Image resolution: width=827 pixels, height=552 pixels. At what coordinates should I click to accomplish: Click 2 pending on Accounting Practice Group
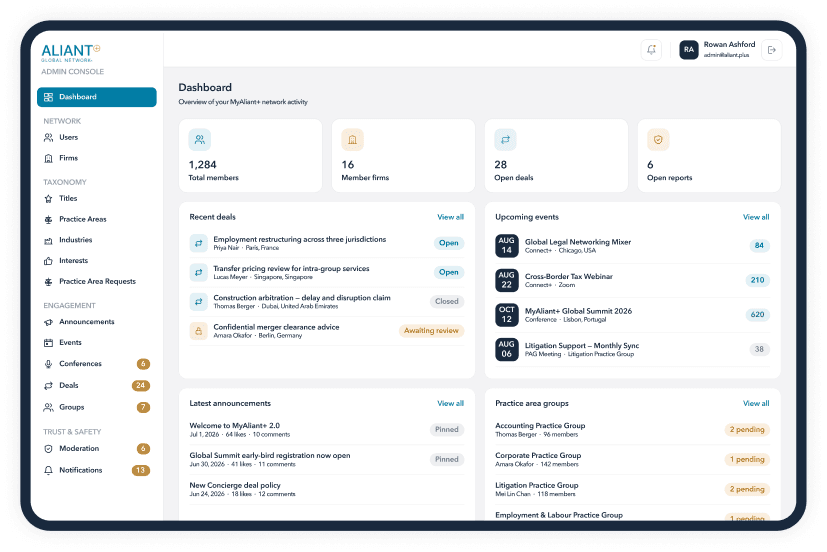pos(747,430)
